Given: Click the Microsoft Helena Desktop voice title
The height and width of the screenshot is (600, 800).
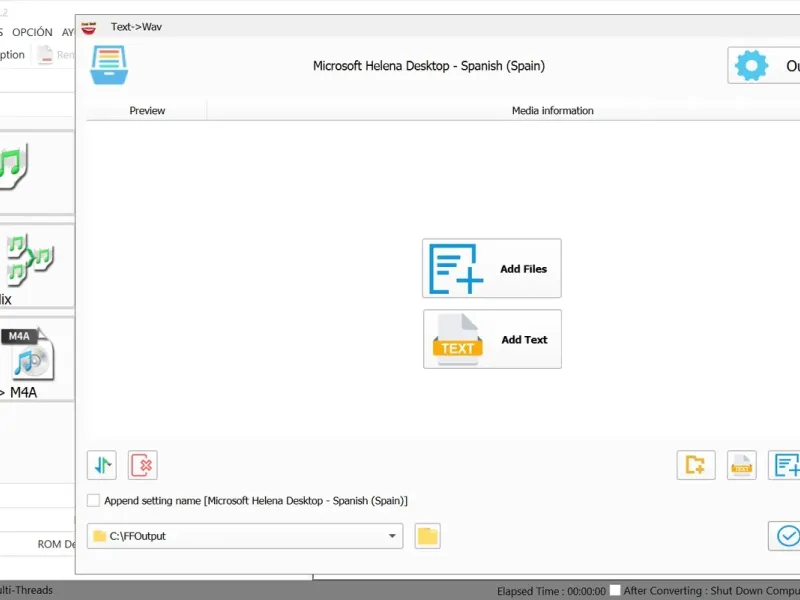Looking at the screenshot, I should click(429, 66).
